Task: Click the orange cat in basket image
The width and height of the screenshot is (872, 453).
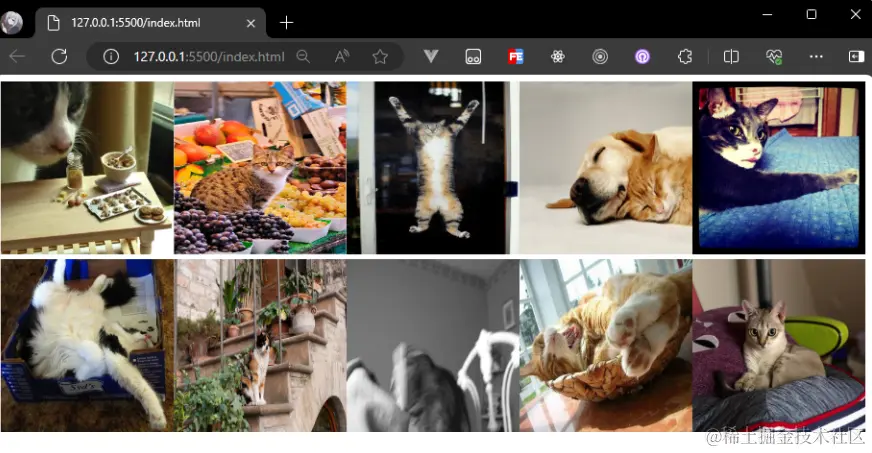Action: pos(606,345)
